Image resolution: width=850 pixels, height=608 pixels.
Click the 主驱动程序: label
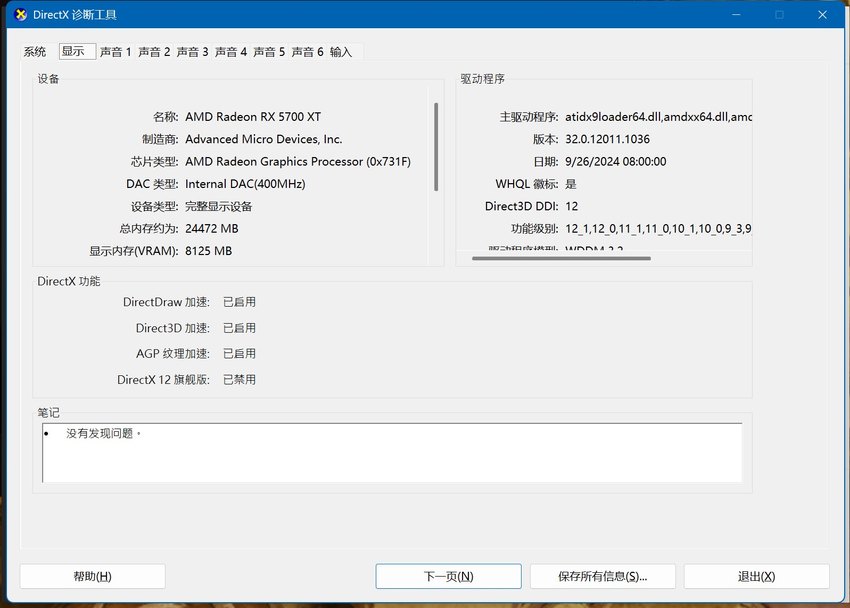(529, 117)
